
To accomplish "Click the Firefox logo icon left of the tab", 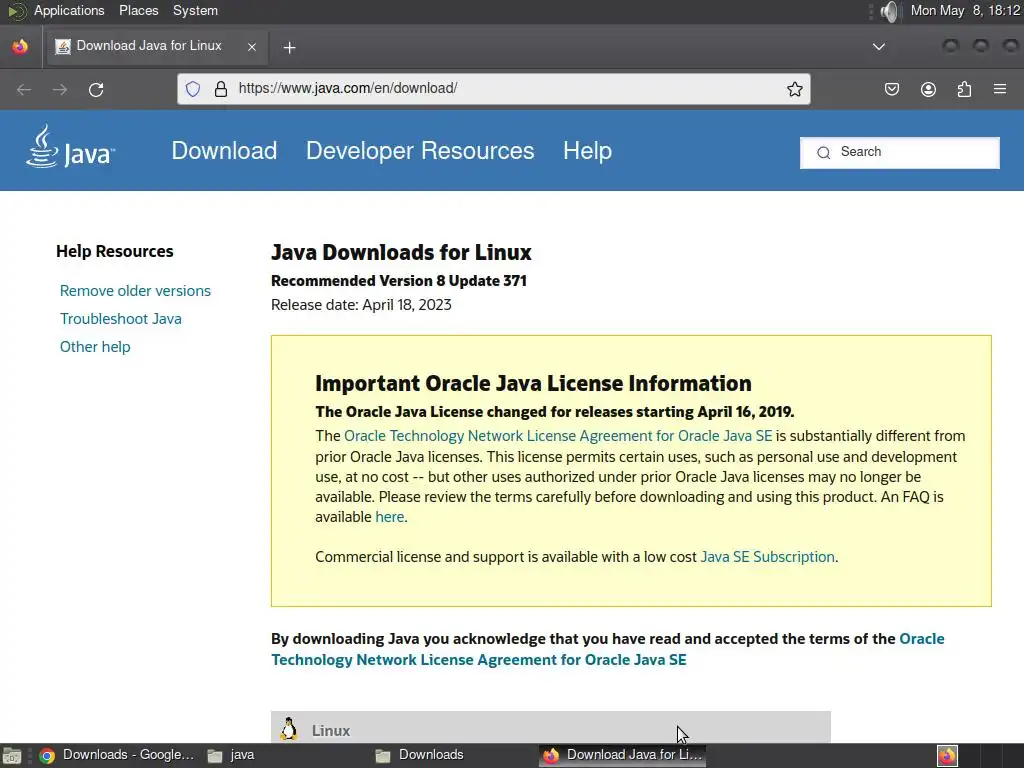I will 20,46.
